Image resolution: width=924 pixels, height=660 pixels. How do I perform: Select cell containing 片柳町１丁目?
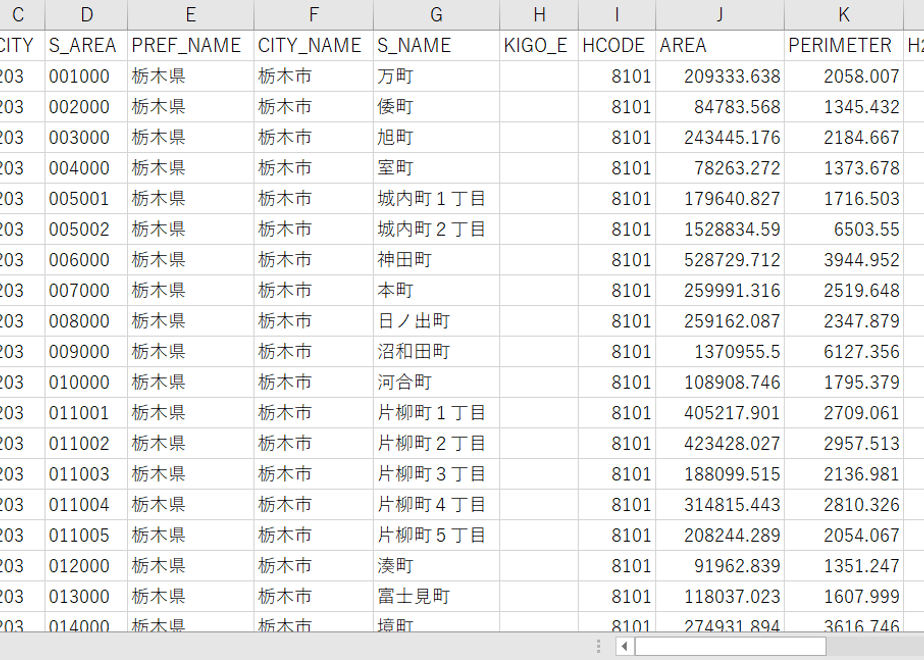pos(436,412)
